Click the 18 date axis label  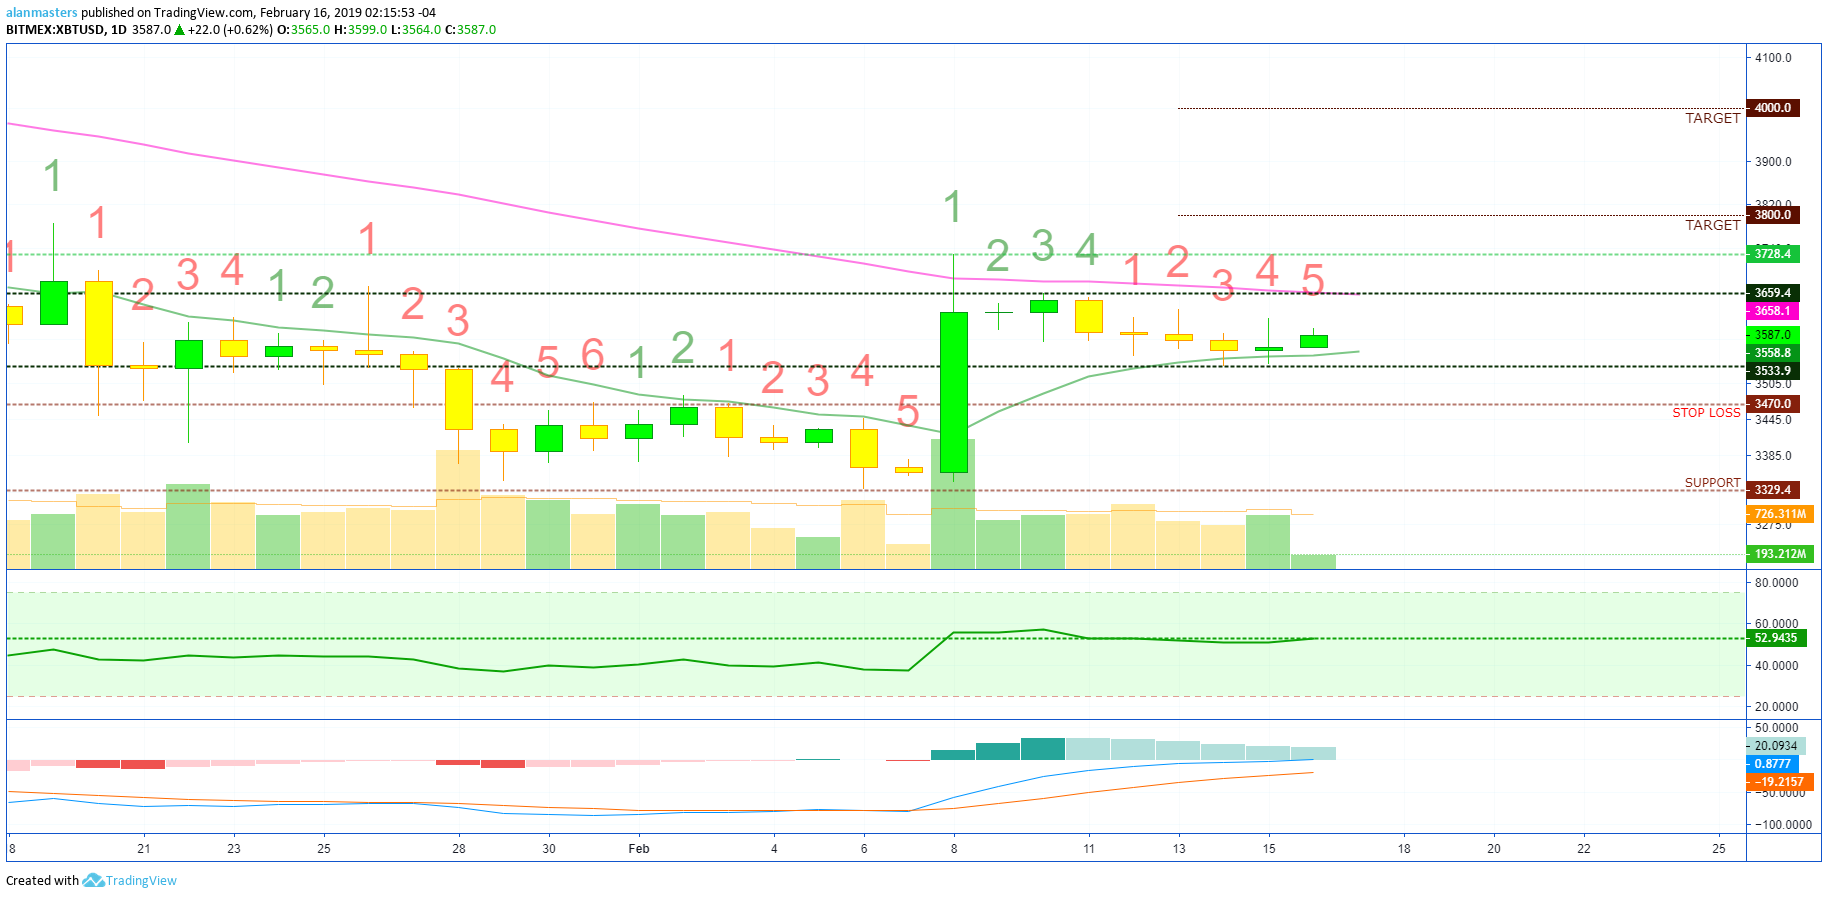click(1404, 849)
